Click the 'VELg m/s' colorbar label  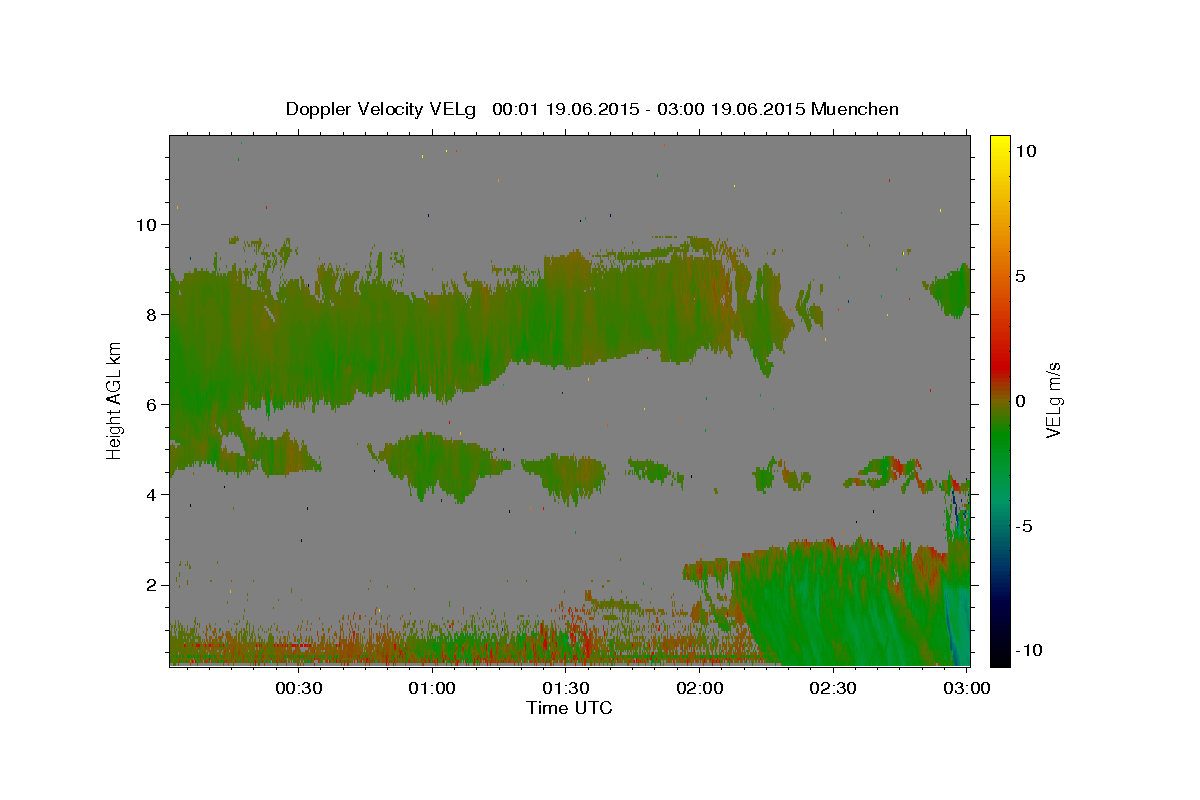[x=1053, y=399]
